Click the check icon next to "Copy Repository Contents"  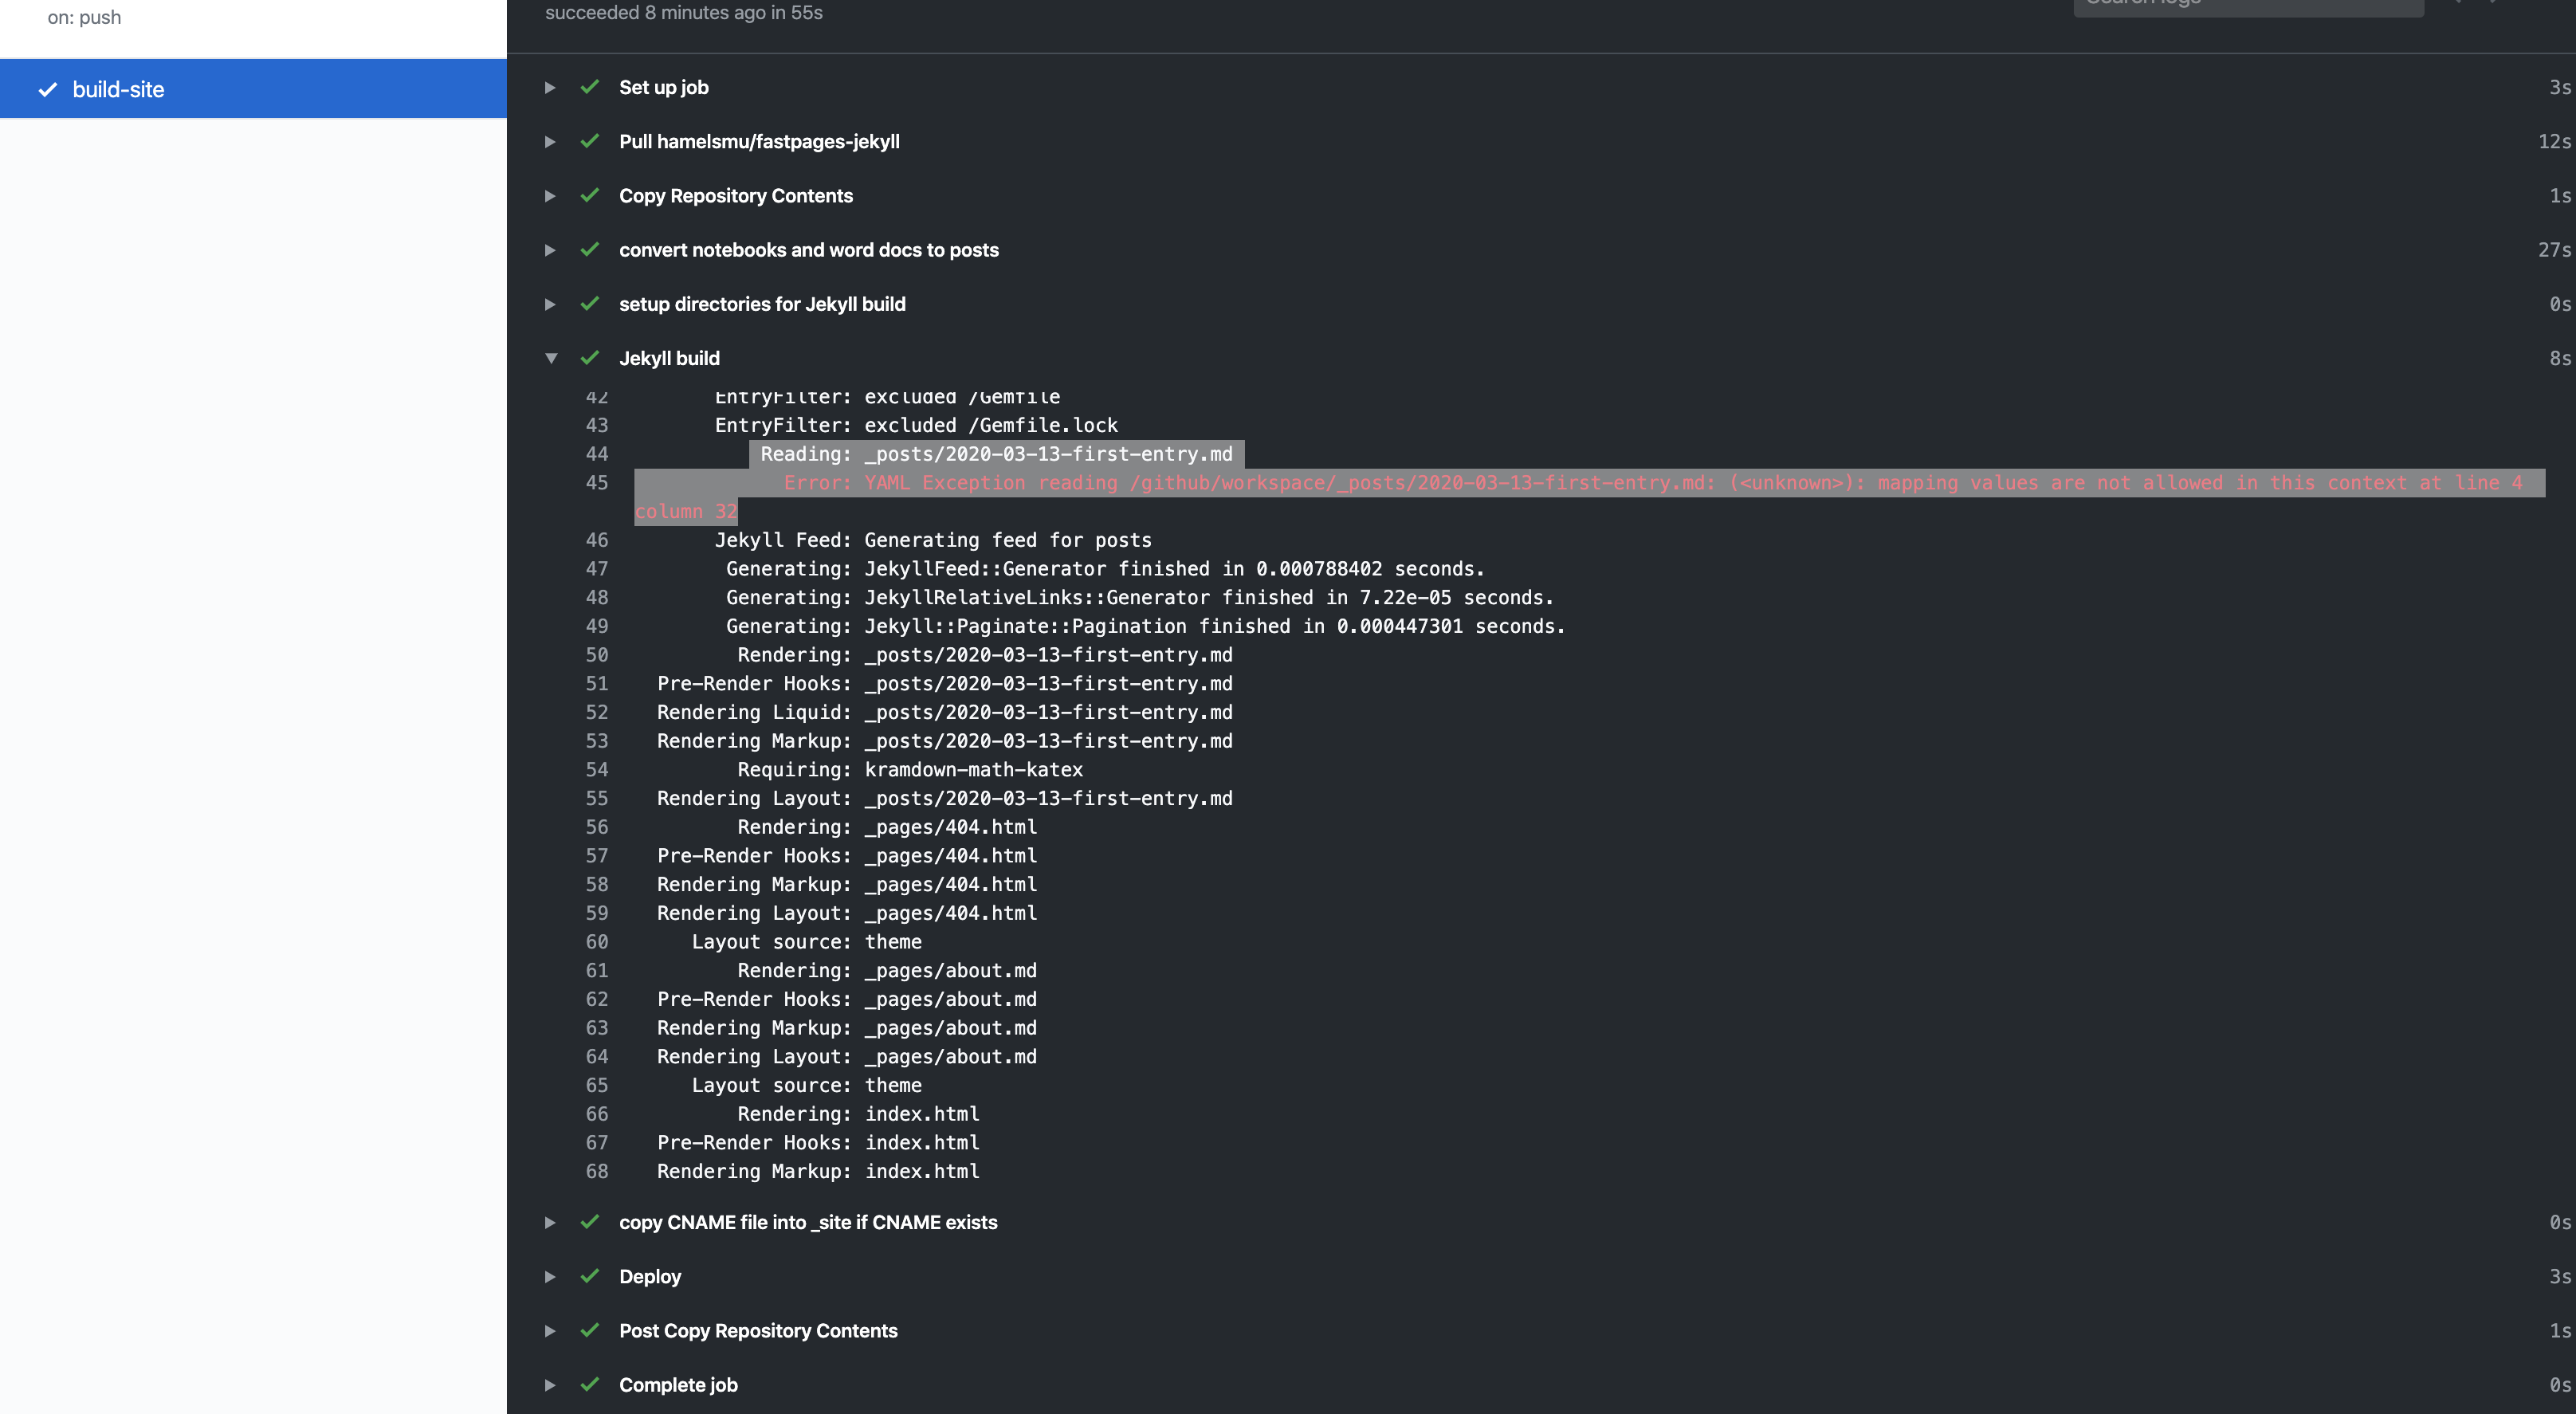[590, 195]
